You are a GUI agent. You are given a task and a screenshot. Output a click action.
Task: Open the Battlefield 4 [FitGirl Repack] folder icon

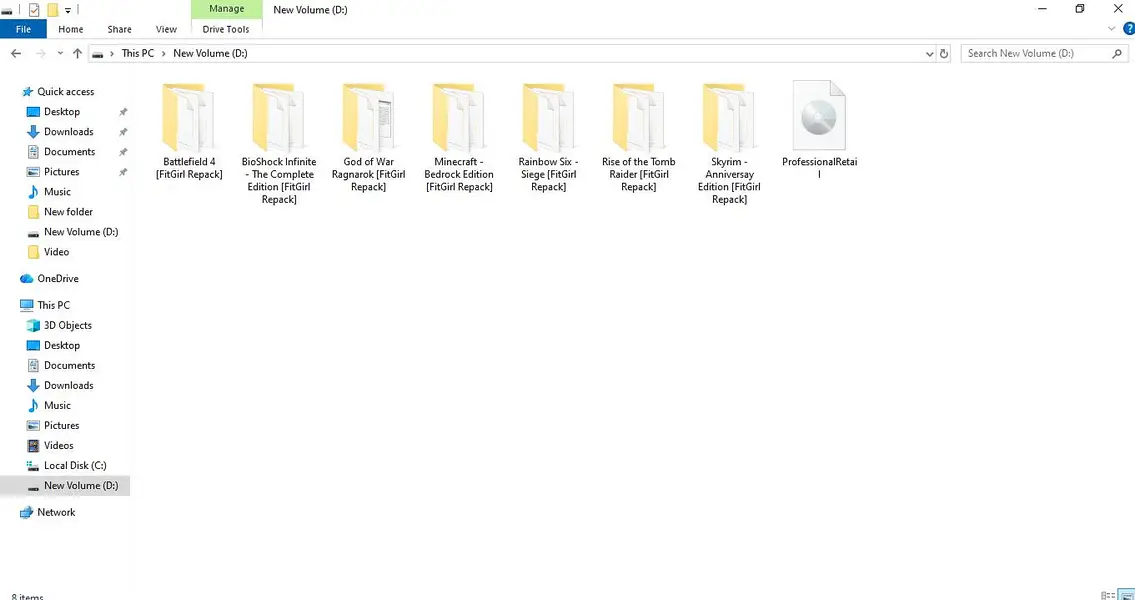(x=188, y=117)
